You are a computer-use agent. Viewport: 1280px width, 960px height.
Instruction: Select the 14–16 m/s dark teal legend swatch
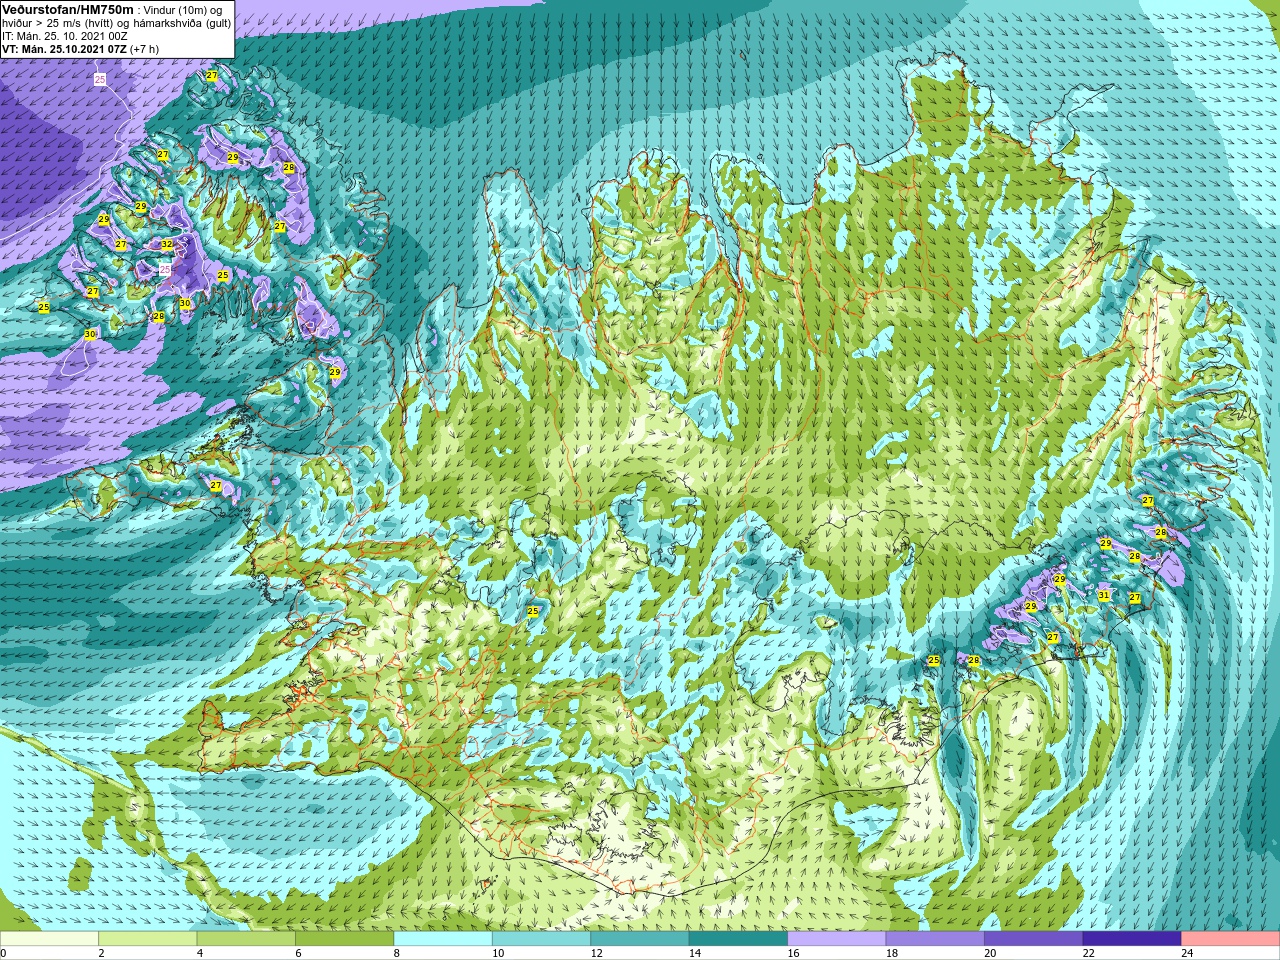[x=738, y=939]
